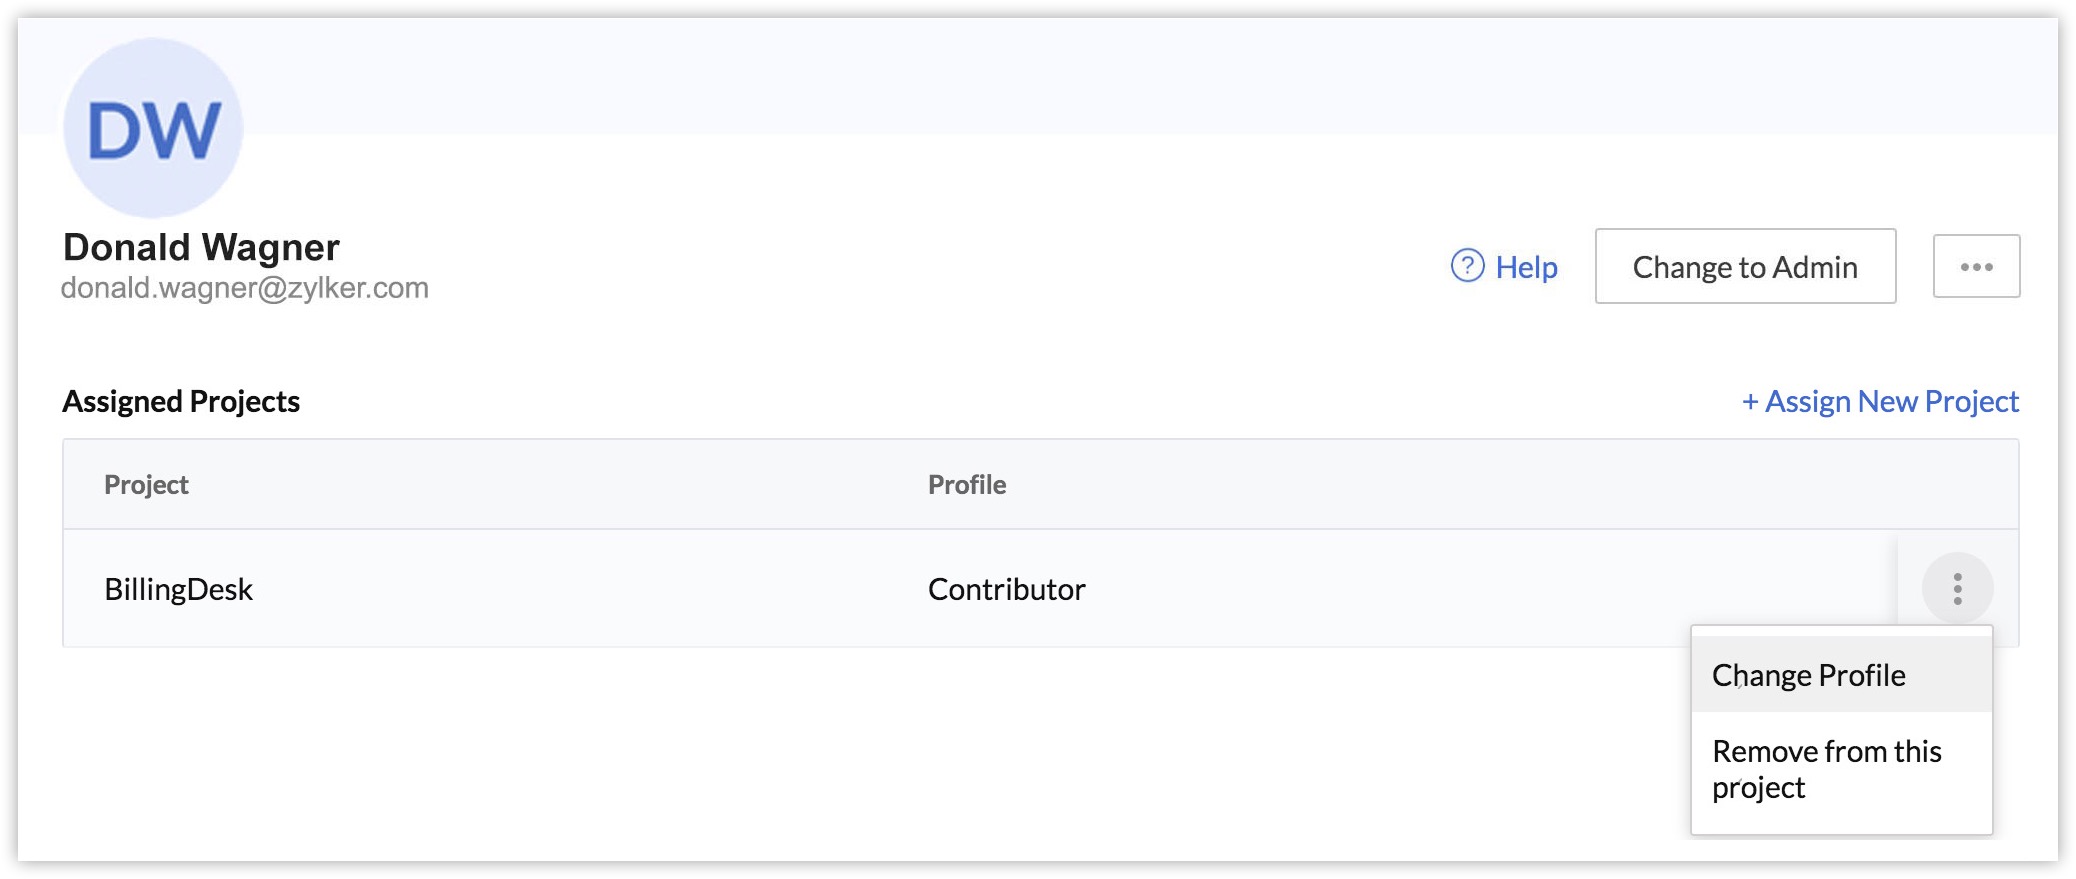Open the horizontal ellipsis more options button
This screenshot has width=2076, height=879.
1976,267
